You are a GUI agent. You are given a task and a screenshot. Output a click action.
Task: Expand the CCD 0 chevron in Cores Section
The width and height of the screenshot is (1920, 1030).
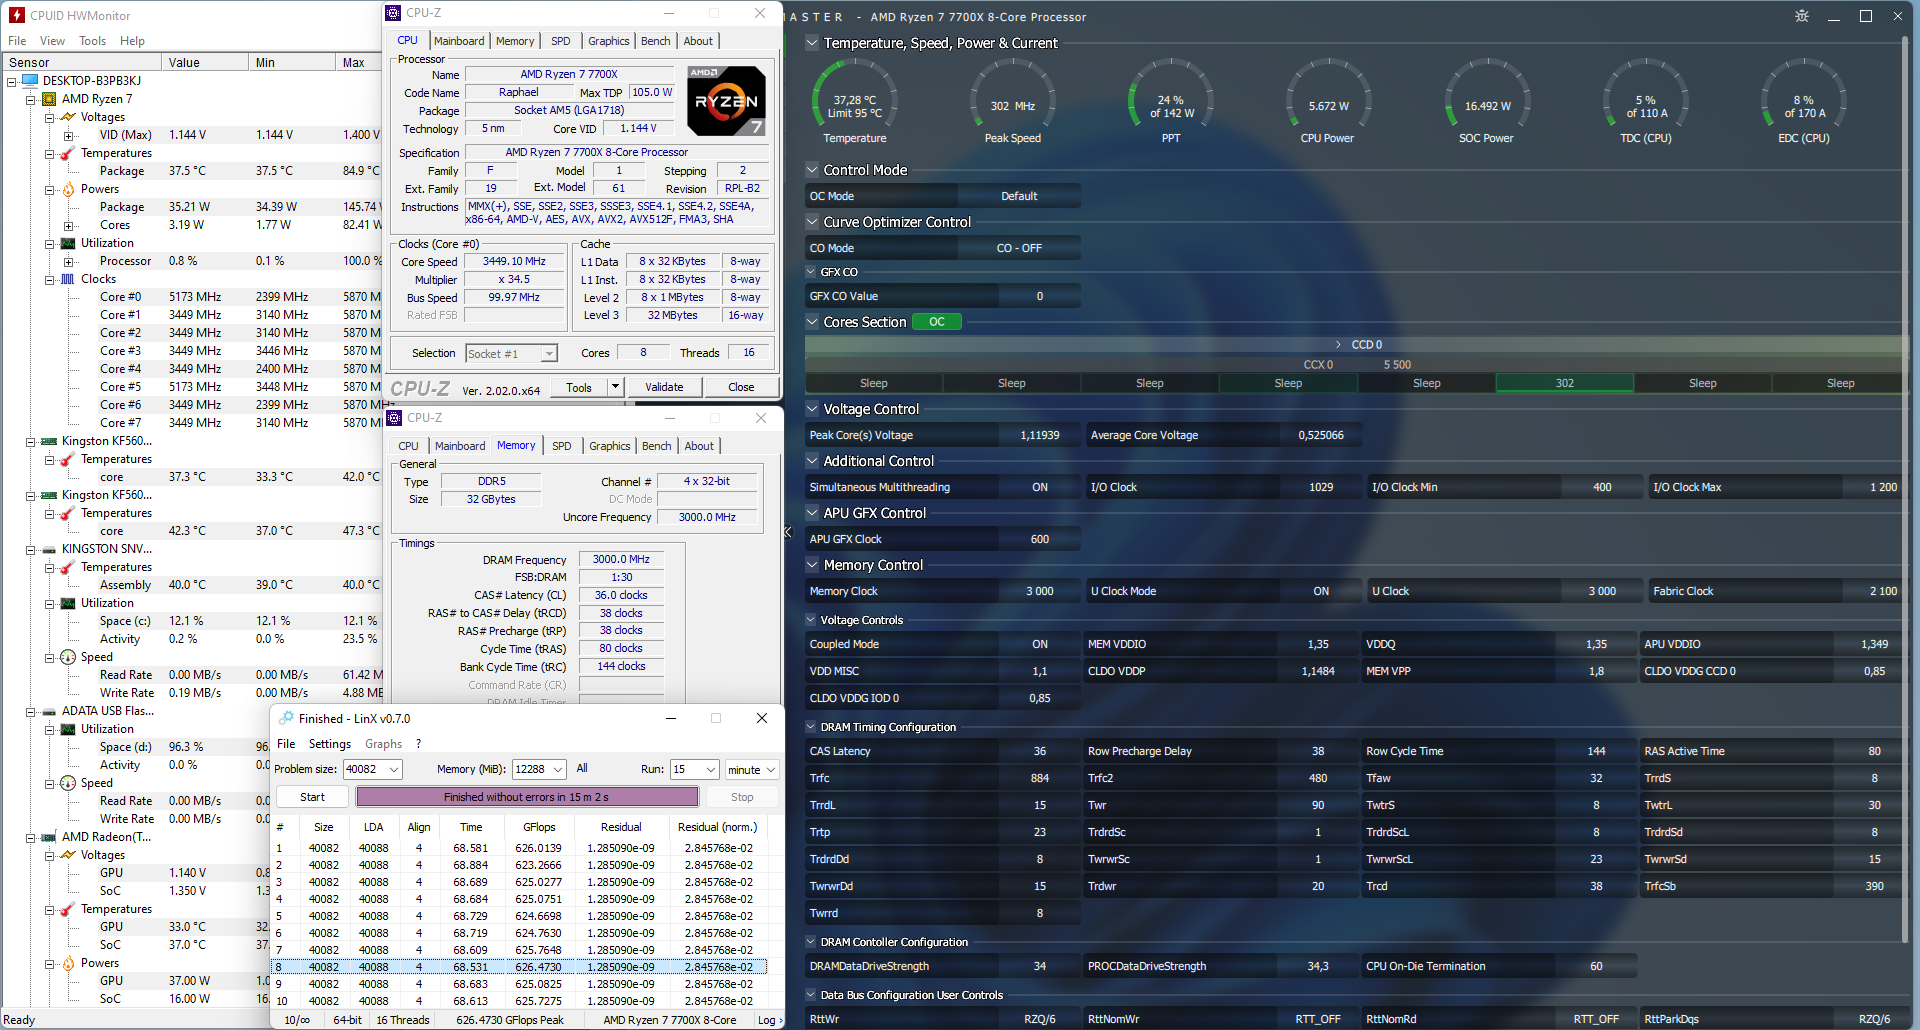pyautogui.click(x=1338, y=344)
